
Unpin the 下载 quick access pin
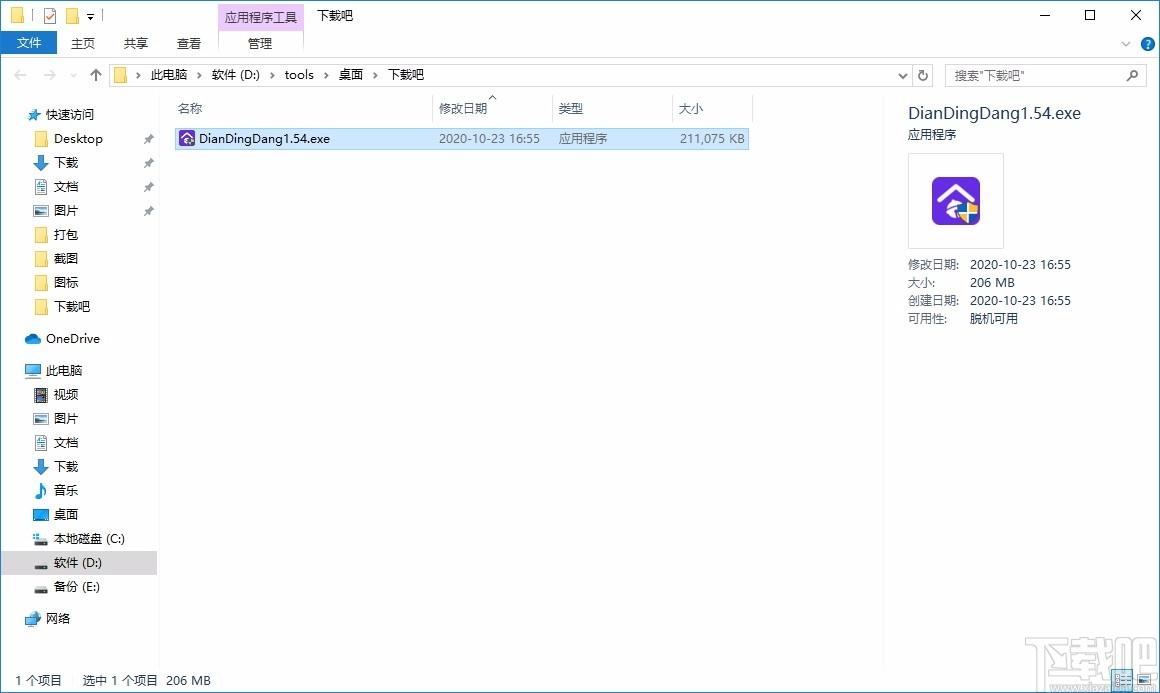tap(149, 163)
